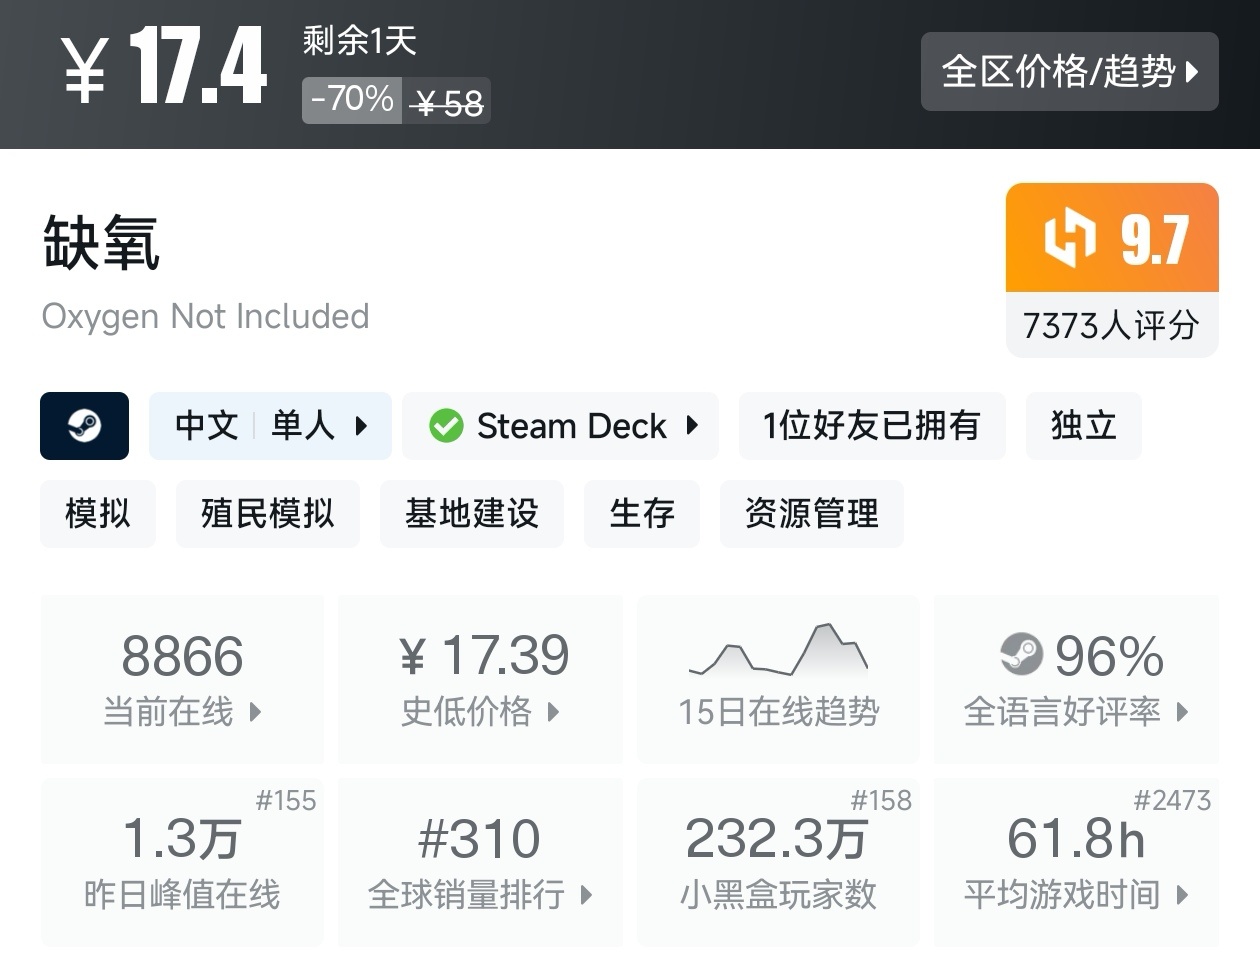
Task: View the 1位好友已拥有 friends list
Action: [871, 426]
